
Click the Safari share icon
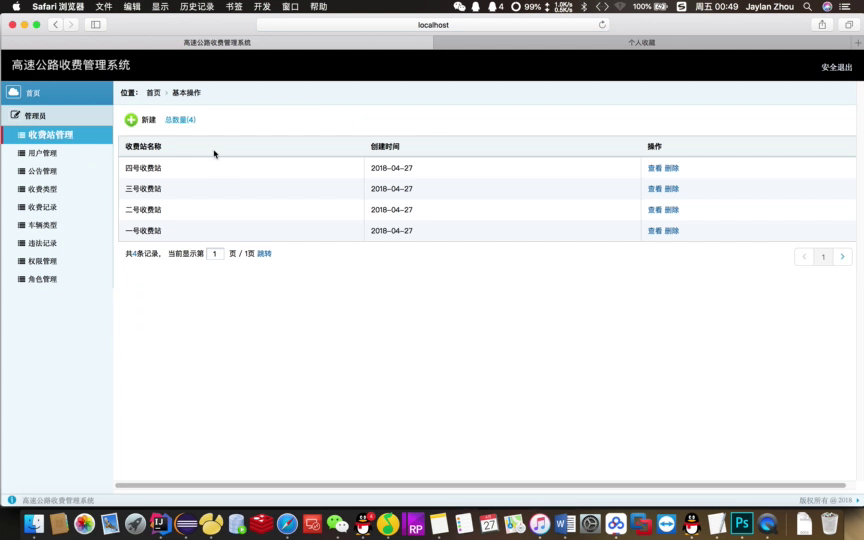click(x=822, y=25)
